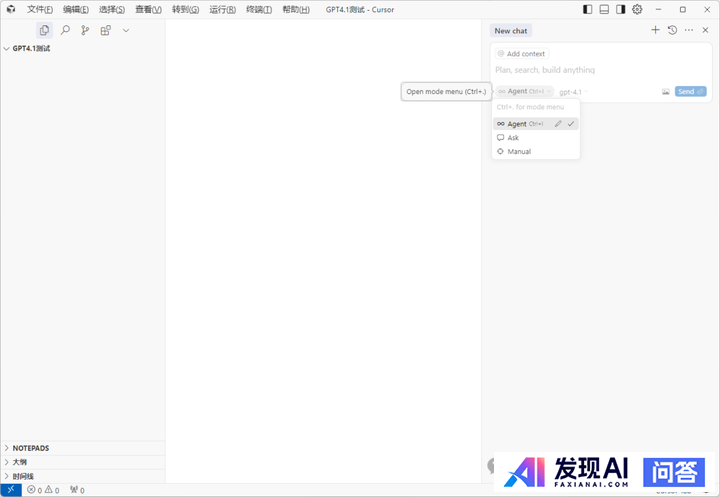Expand the 大纲 outline section
Screen dimensions: 720x497
point(83,462)
